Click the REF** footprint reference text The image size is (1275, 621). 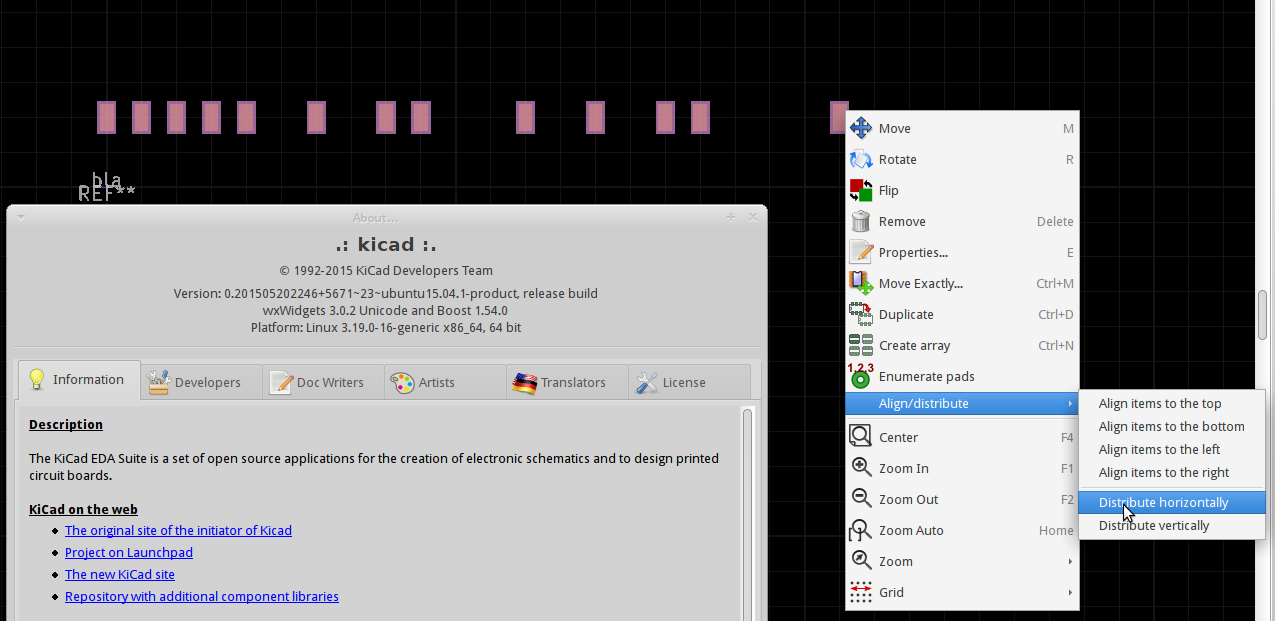click(107, 194)
